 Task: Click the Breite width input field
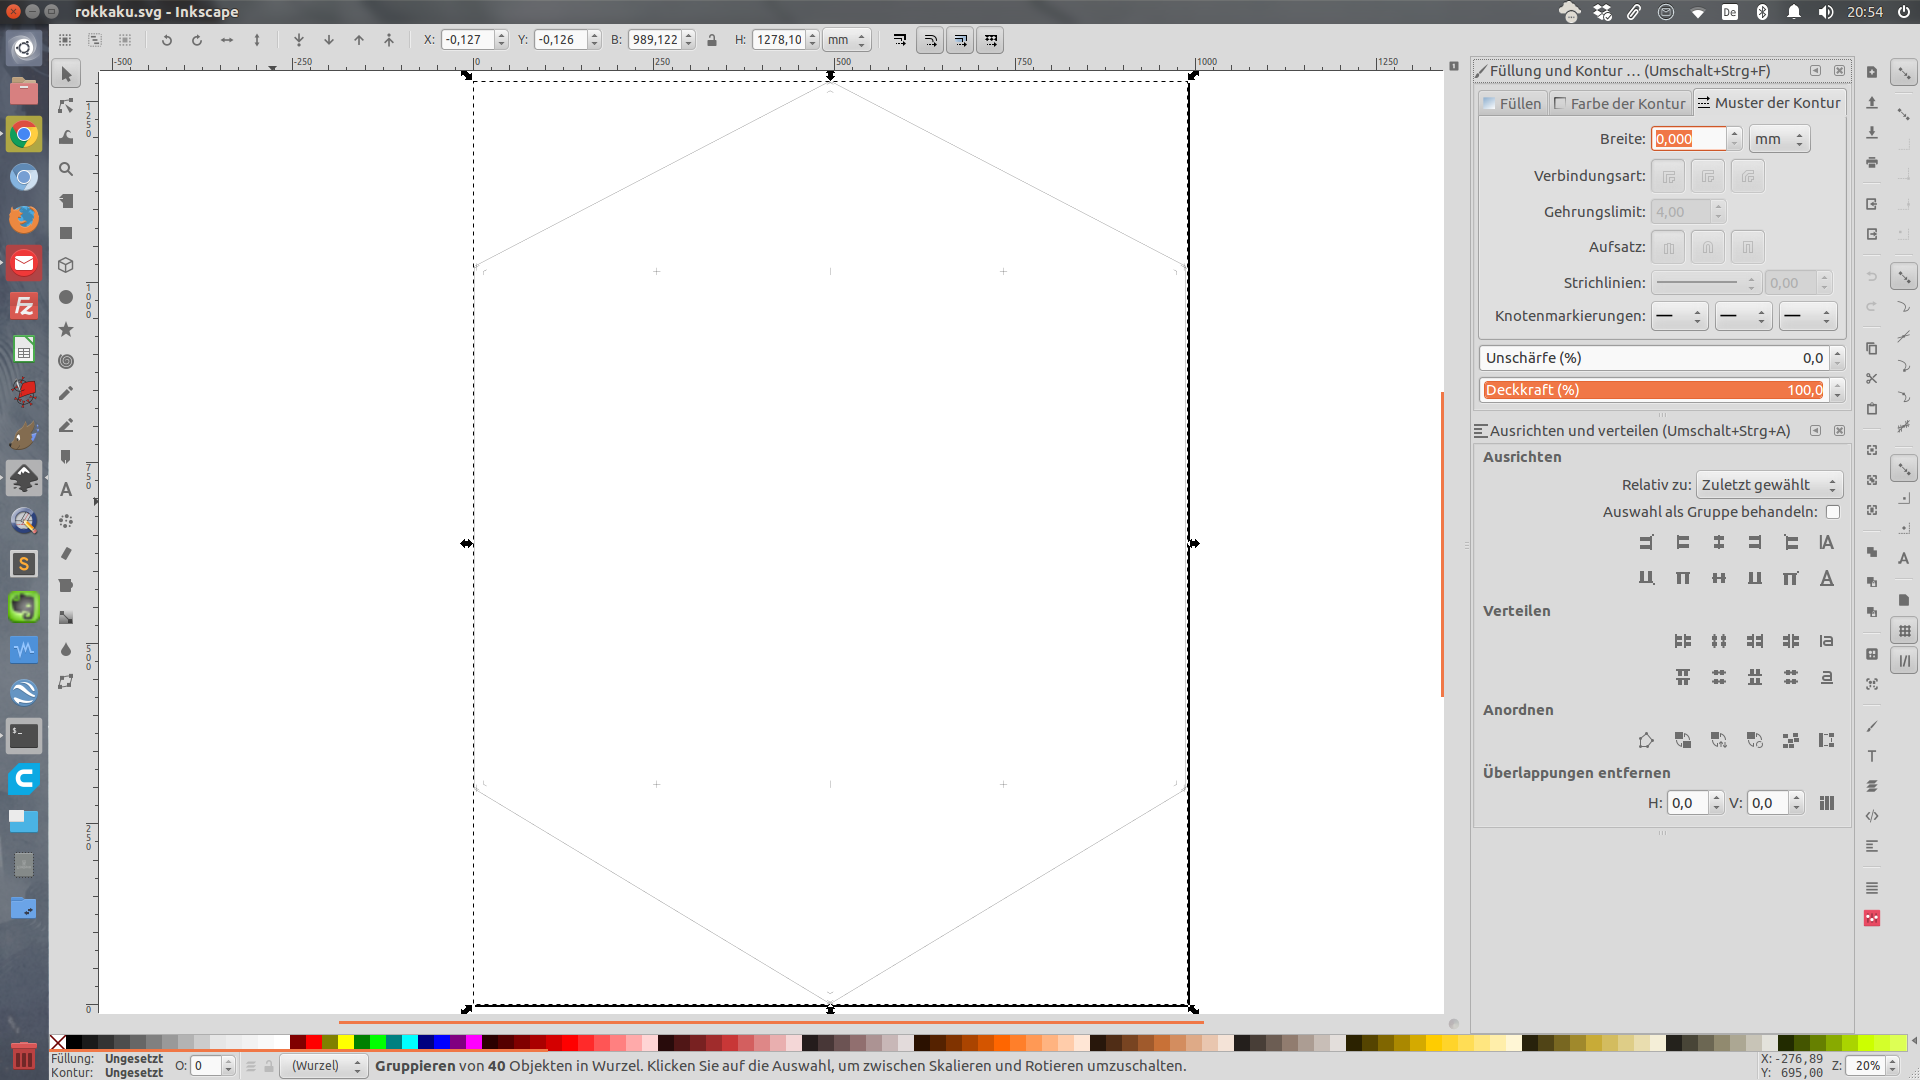click(x=1688, y=139)
